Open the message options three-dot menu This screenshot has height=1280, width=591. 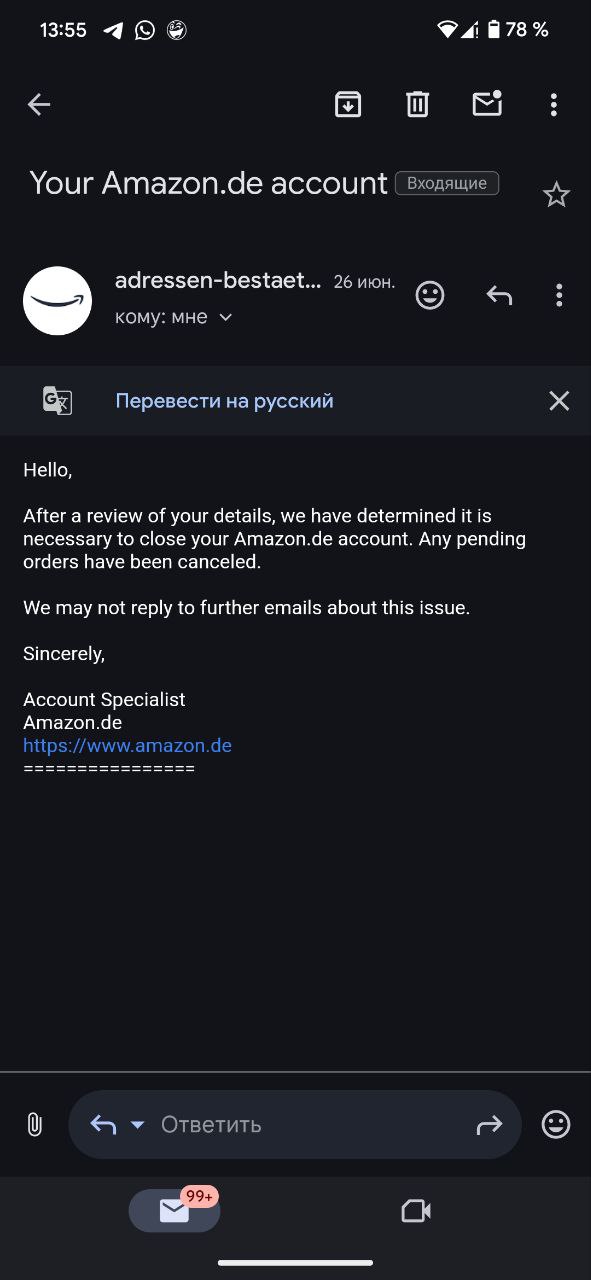click(x=559, y=295)
